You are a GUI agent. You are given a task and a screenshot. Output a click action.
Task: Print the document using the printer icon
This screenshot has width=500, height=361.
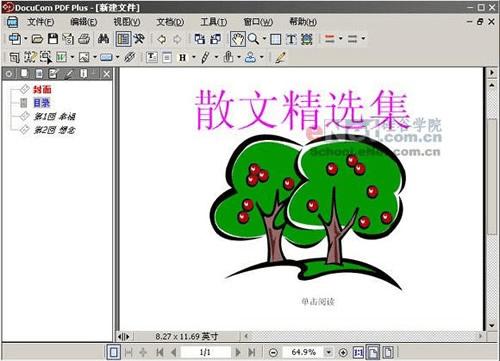pyautogui.click(x=84, y=39)
